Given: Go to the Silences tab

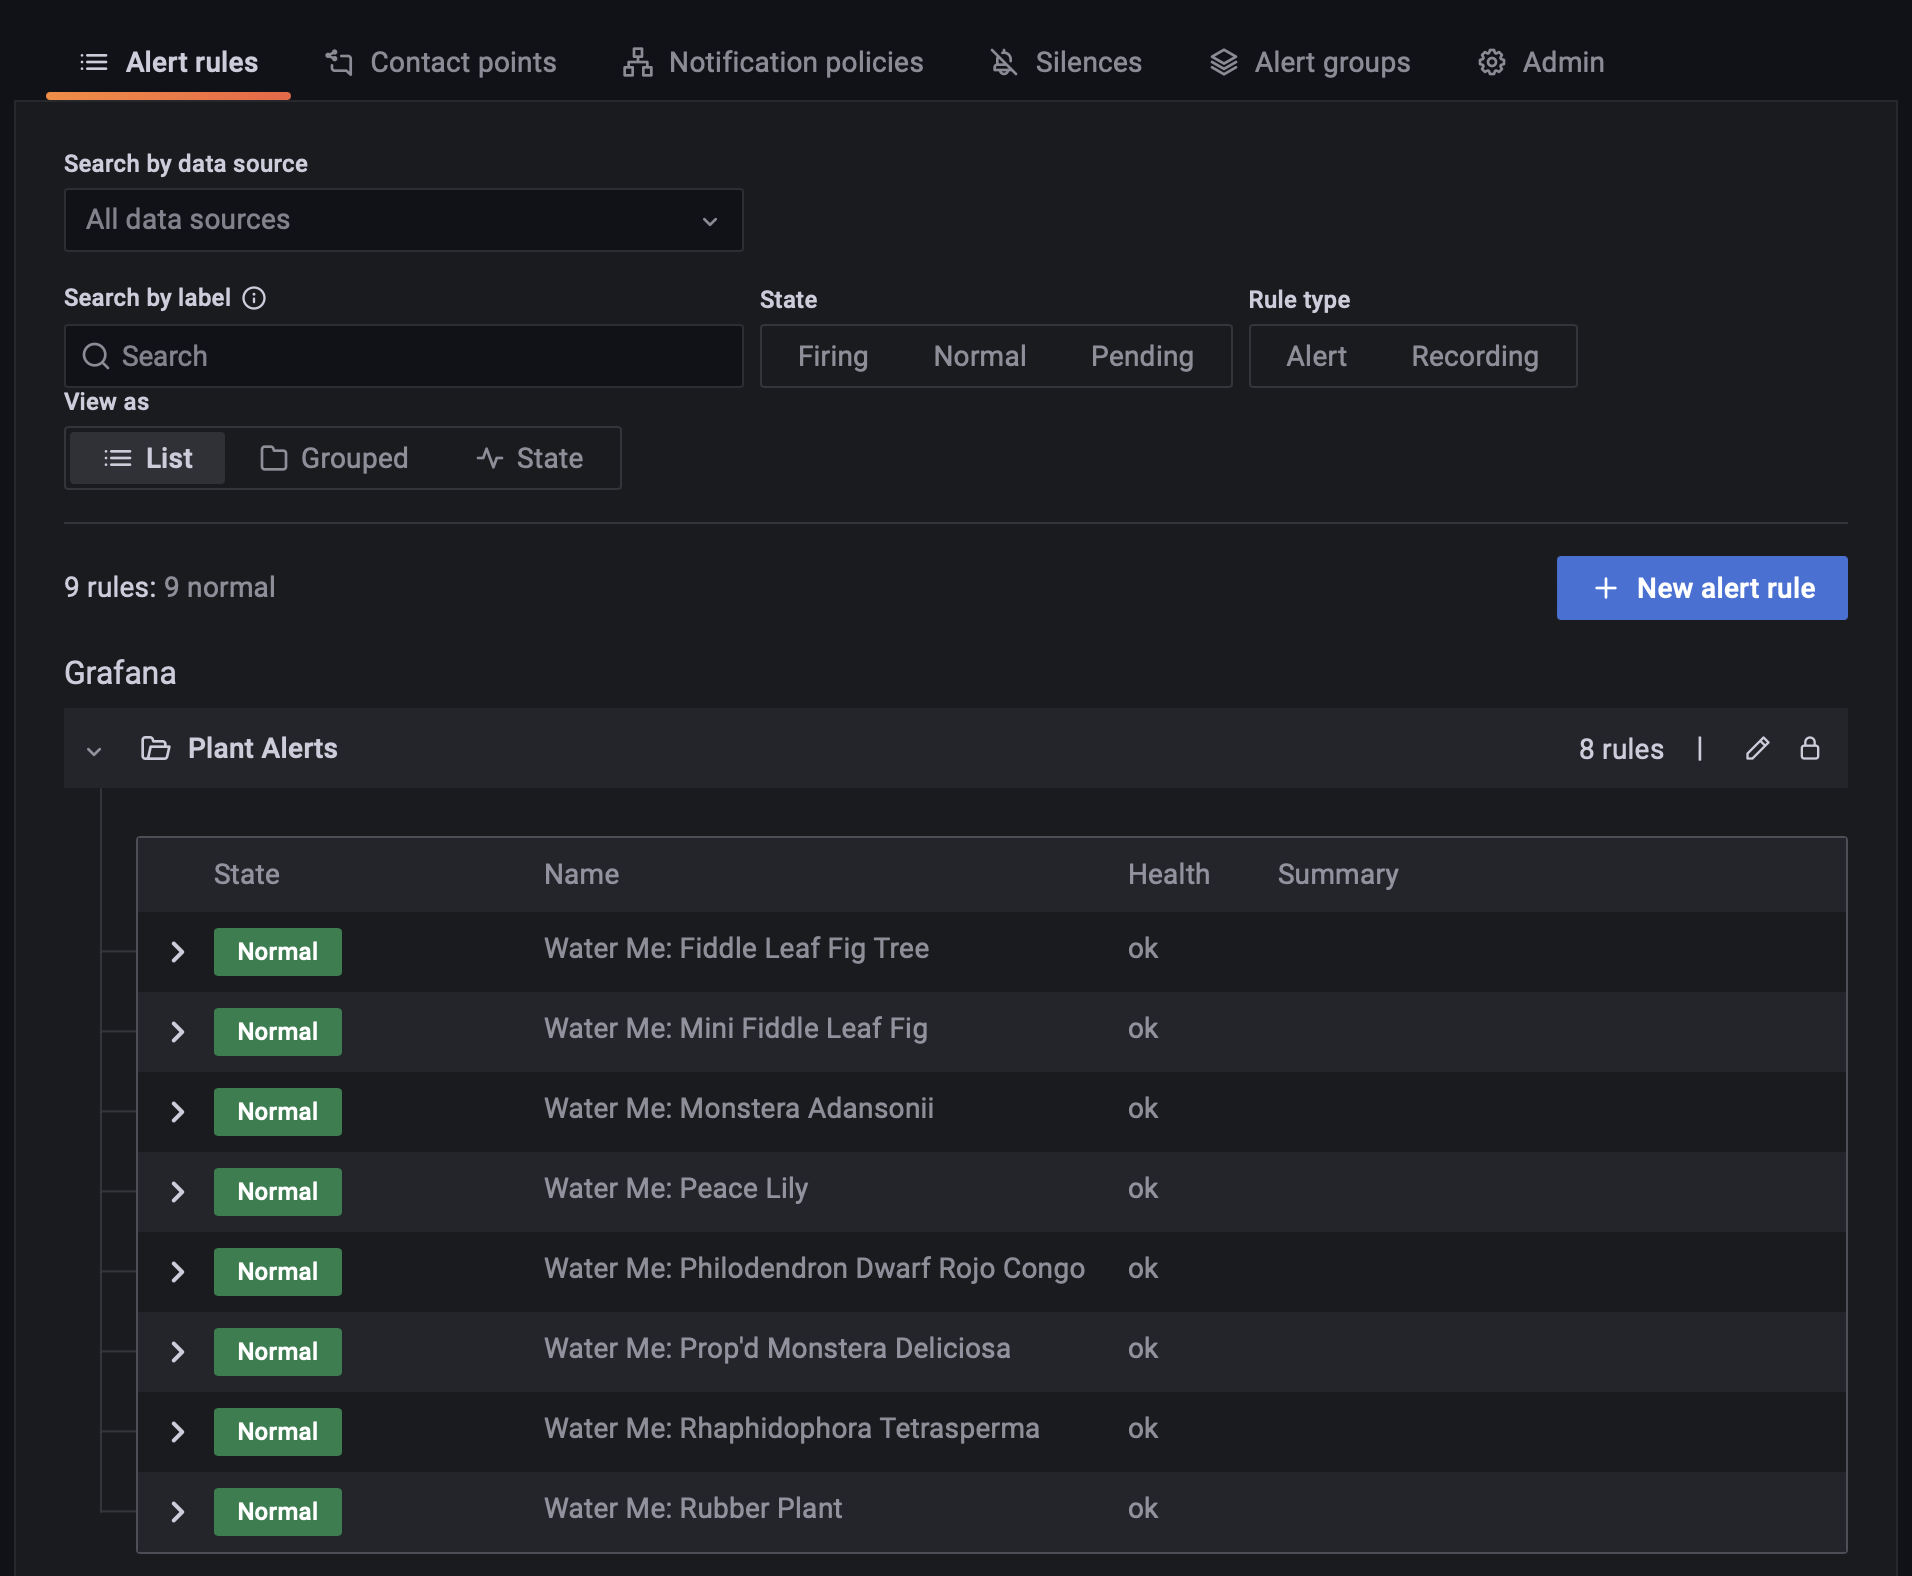Looking at the screenshot, I should pos(1066,62).
